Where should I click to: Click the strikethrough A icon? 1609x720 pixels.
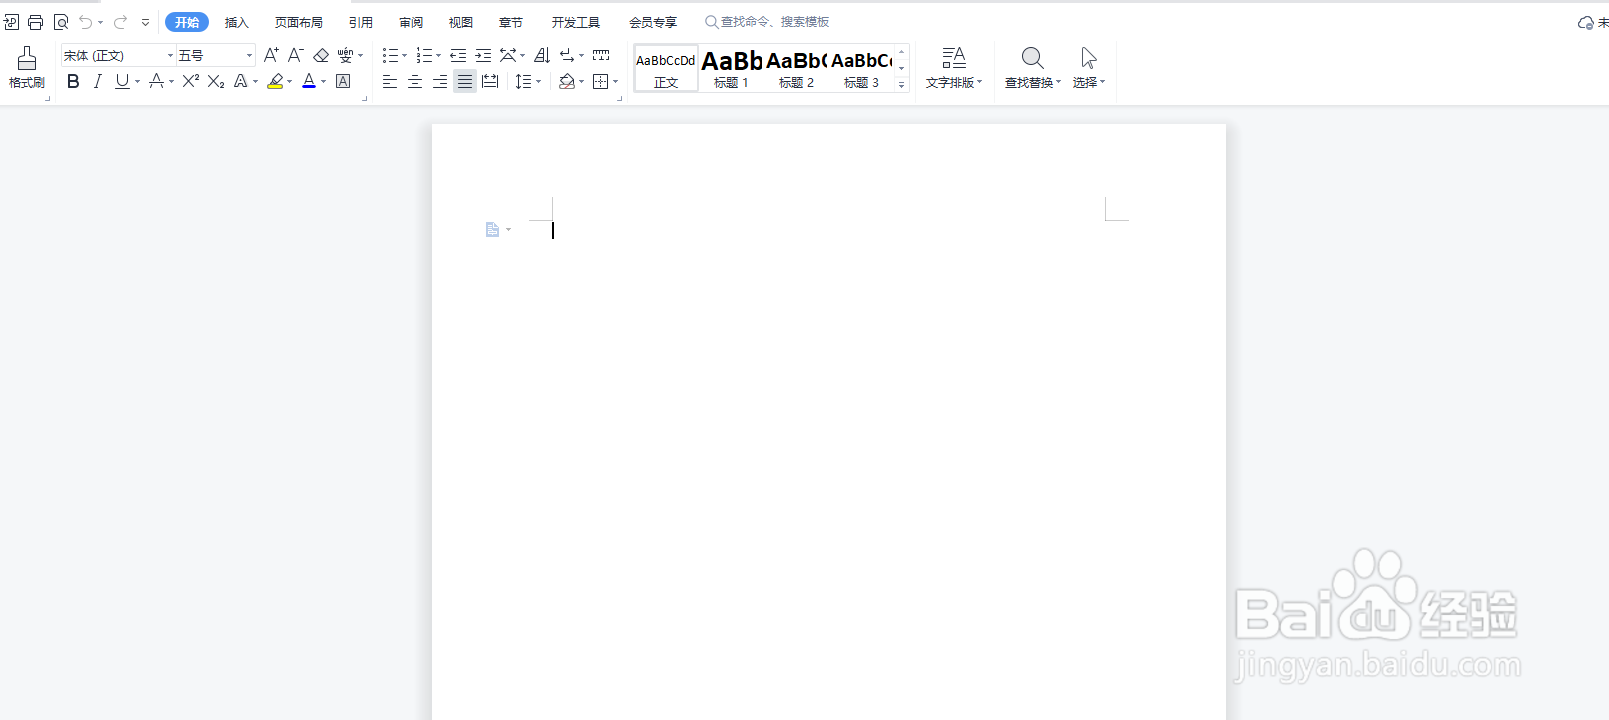coord(156,81)
